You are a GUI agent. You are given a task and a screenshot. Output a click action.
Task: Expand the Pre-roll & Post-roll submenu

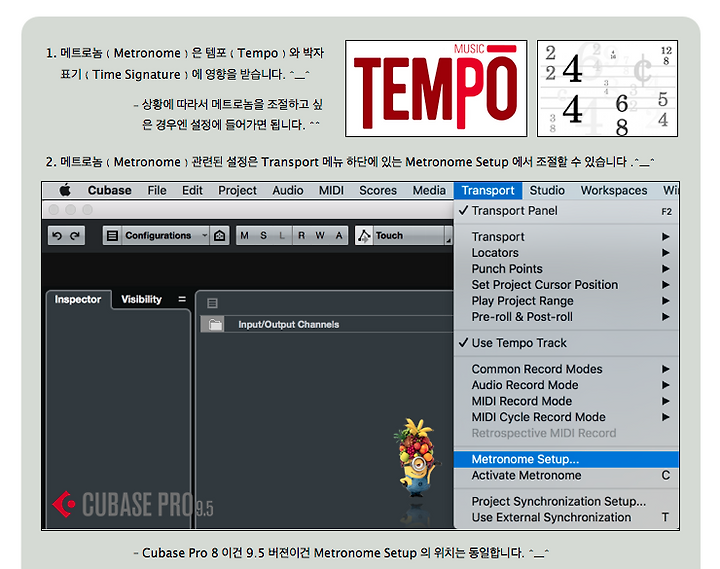(x=566, y=317)
